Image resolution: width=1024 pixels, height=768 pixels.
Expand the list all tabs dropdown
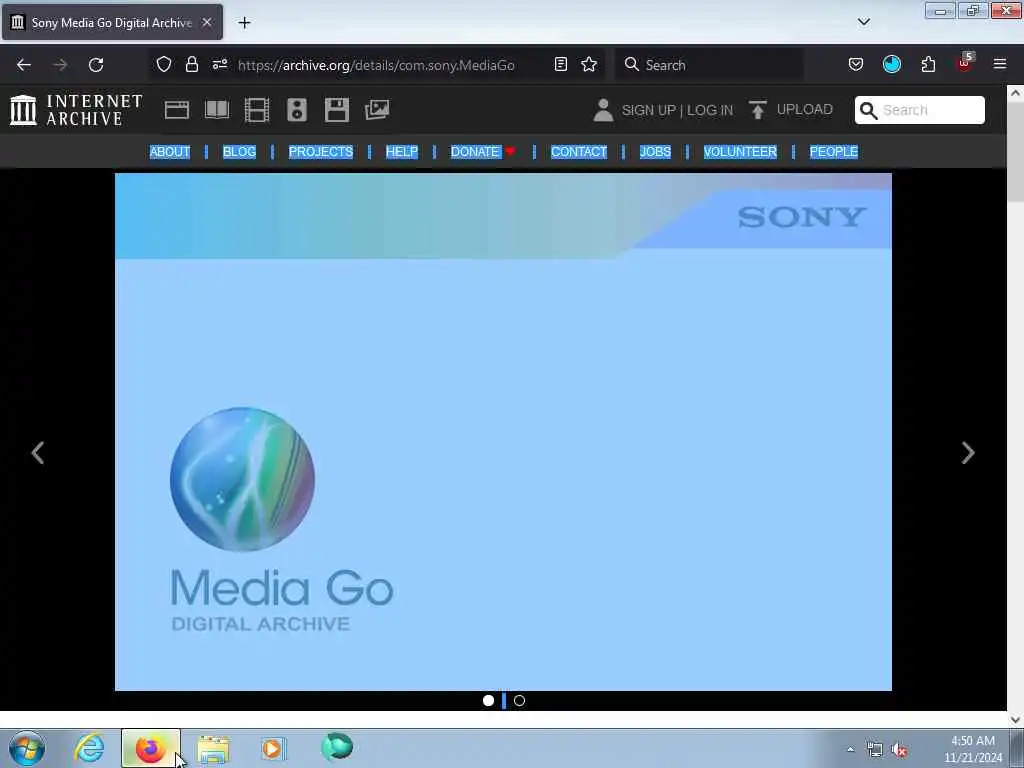(863, 22)
